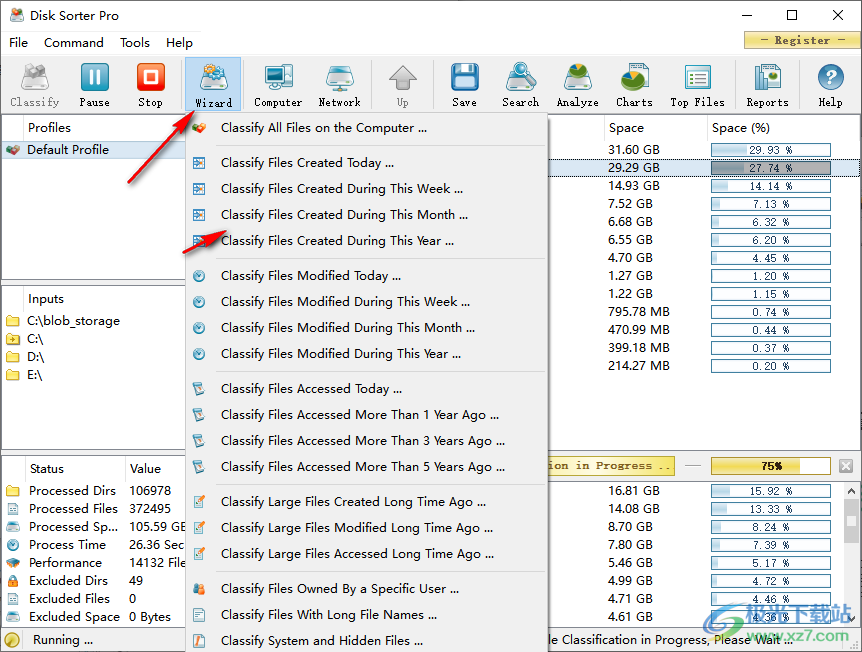Click the Classify toolbar icon
Screen dimensions: 862x652
coord(35,85)
